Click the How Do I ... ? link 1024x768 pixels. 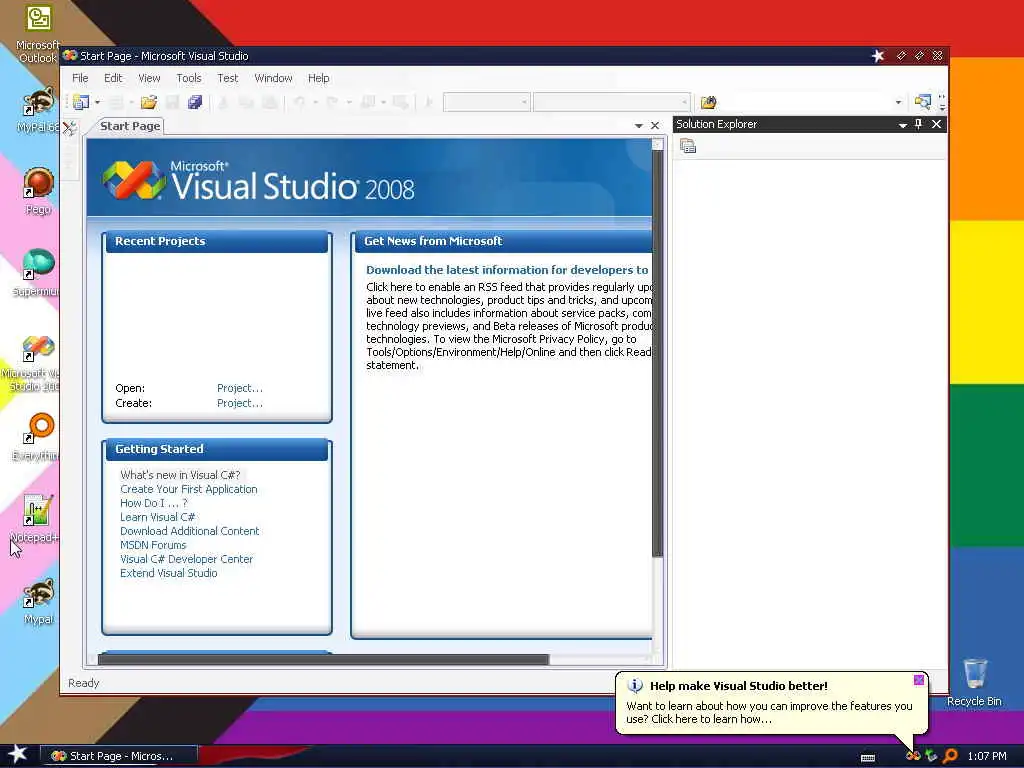[x=153, y=503]
